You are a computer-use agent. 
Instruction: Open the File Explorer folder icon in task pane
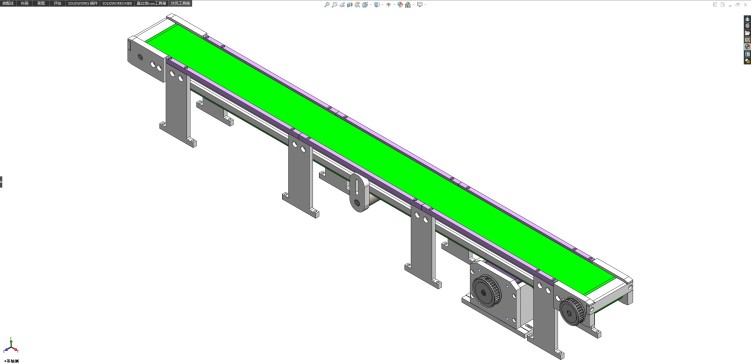coord(748,33)
